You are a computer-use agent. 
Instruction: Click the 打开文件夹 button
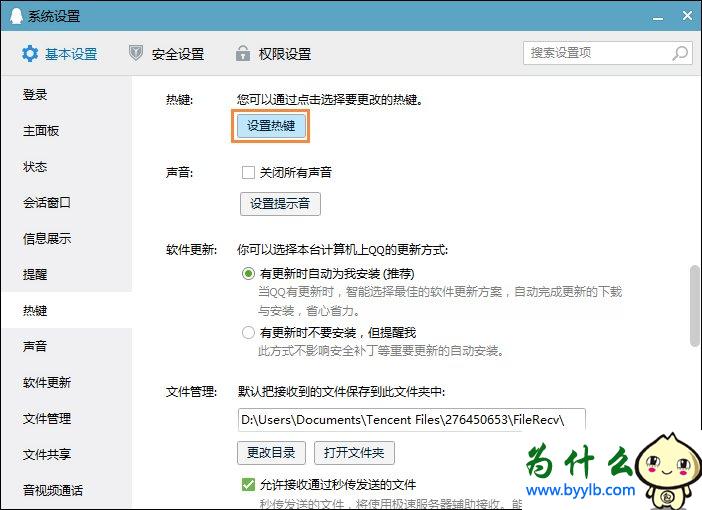point(354,452)
